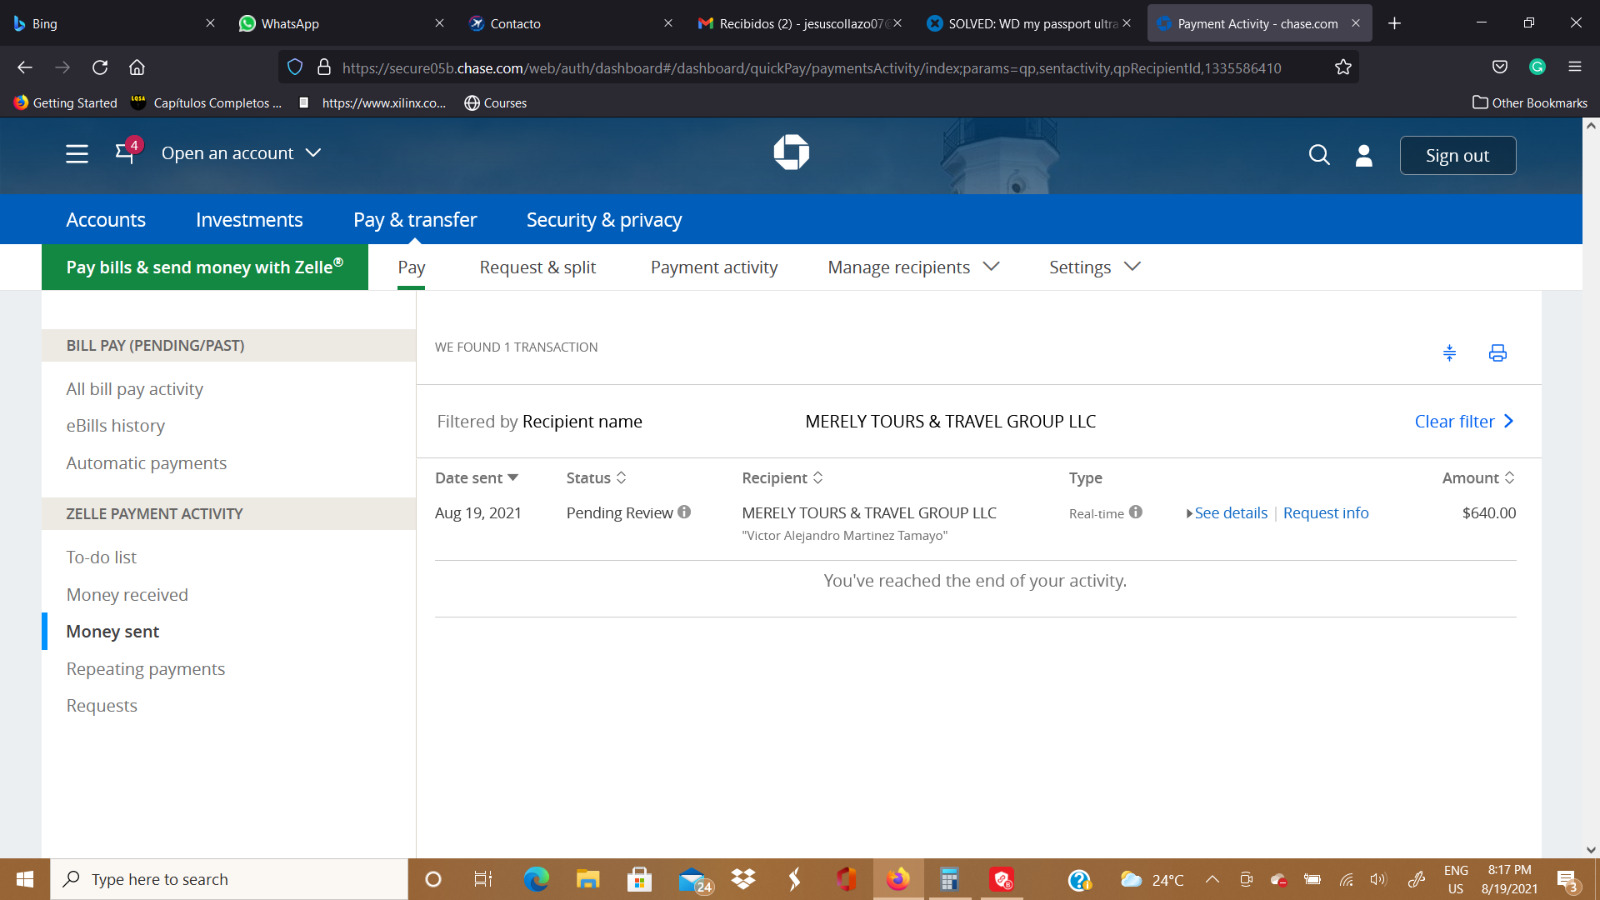
Task: Print the payment activity
Action: coord(1497,353)
